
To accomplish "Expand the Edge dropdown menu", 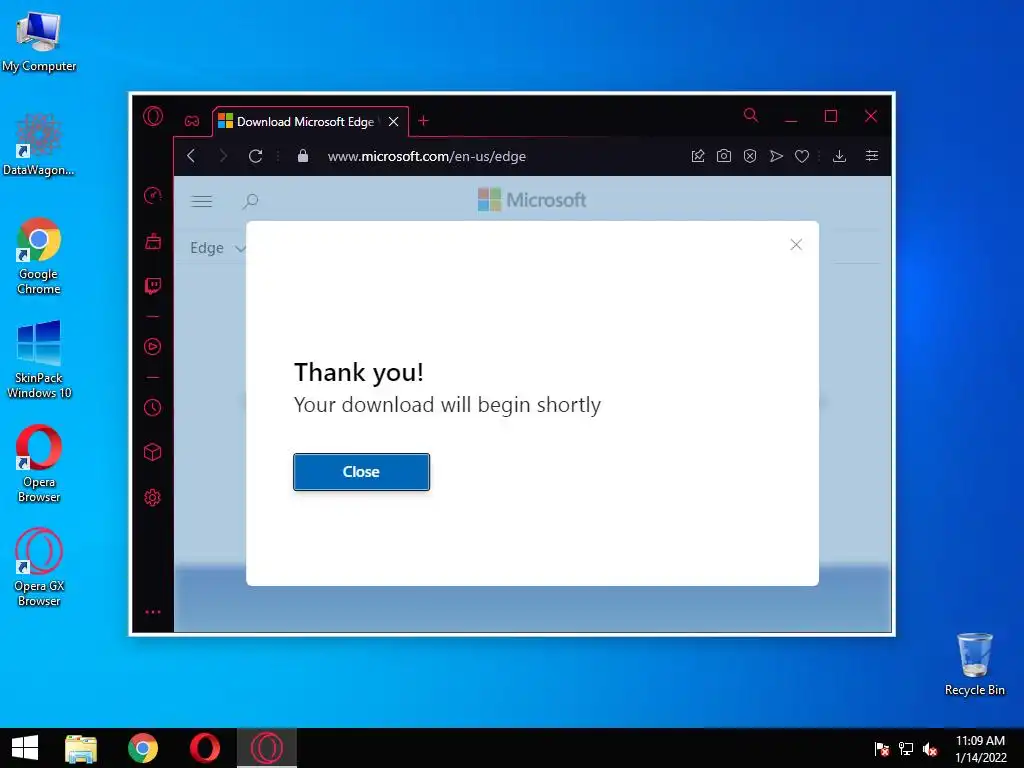I will coord(217,248).
